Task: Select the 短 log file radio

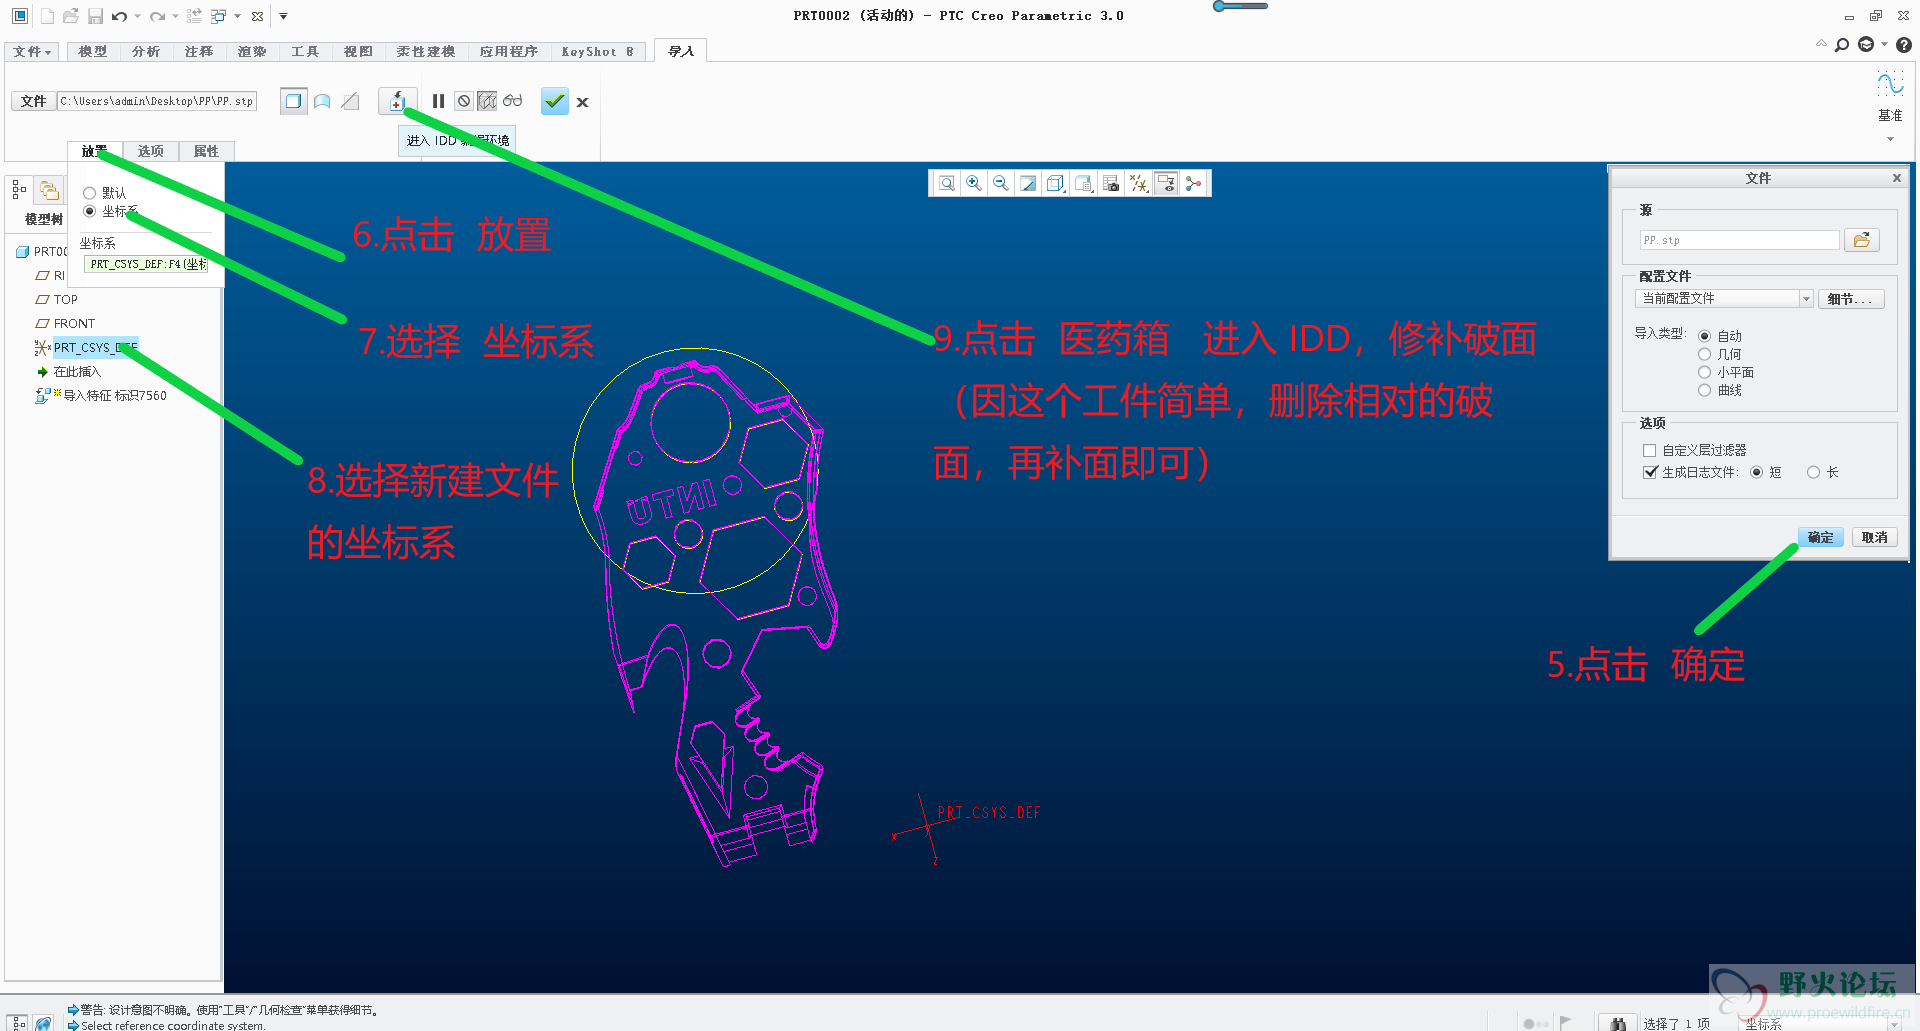Action: (1756, 472)
